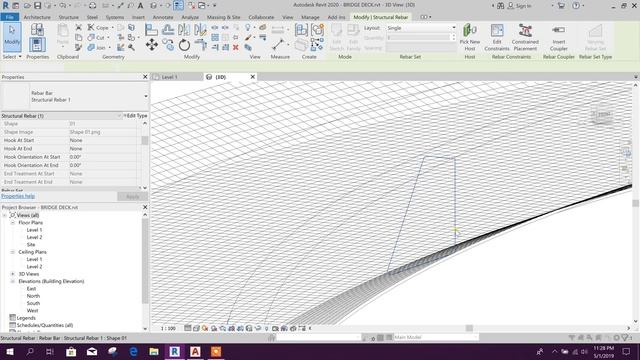Click the Properties help link
Image resolution: width=640 pixels, height=360 pixels.
(x=18, y=196)
